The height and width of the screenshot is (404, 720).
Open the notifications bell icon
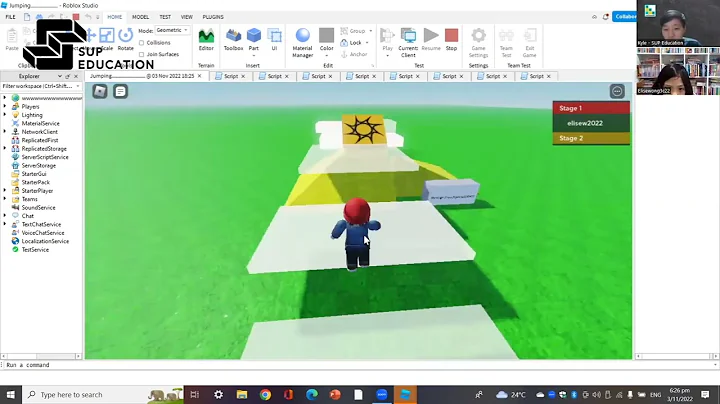coord(606,17)
